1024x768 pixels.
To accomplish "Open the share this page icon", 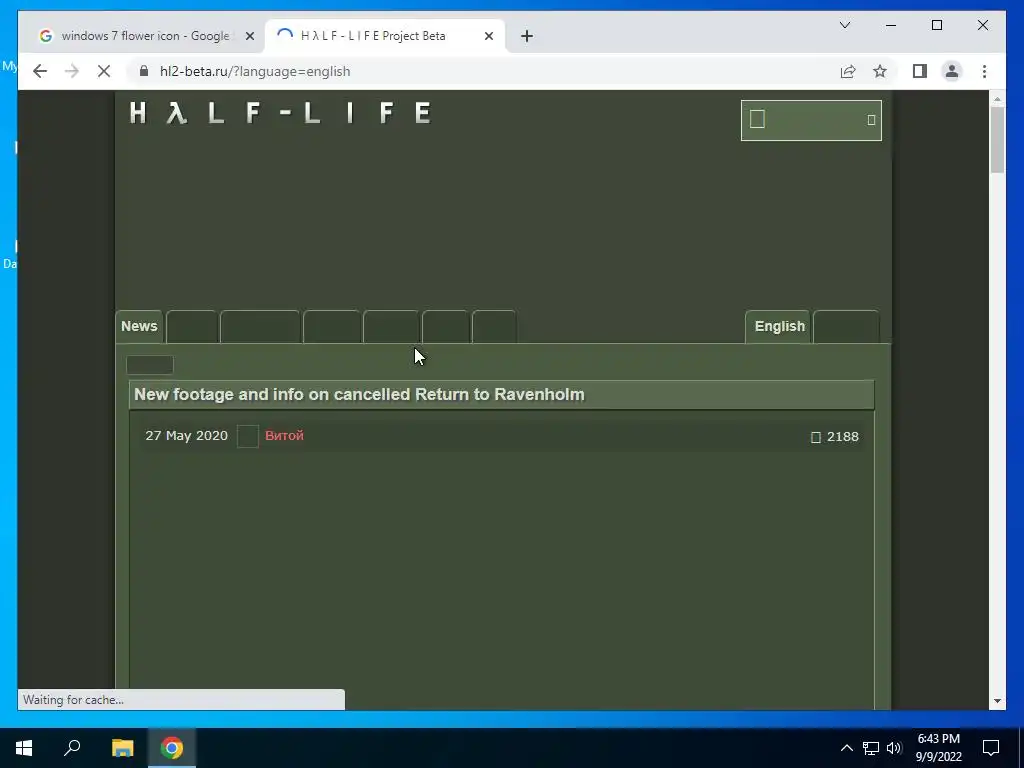I will pyautogui.click(x=848, y=71).
